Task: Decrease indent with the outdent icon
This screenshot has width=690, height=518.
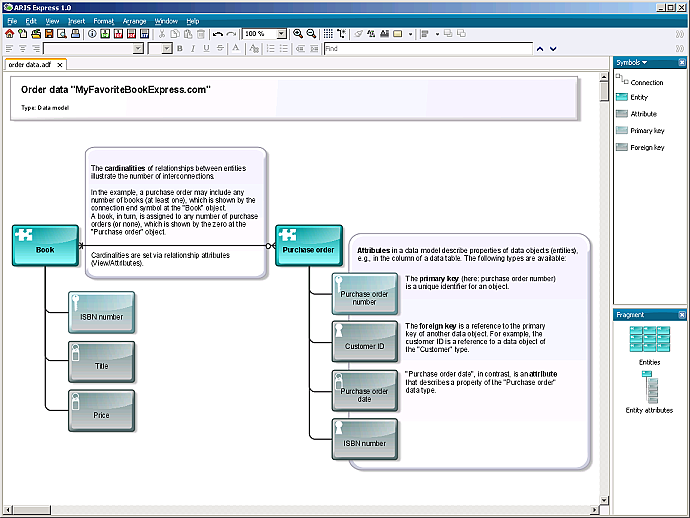Action: coord(301,49)
